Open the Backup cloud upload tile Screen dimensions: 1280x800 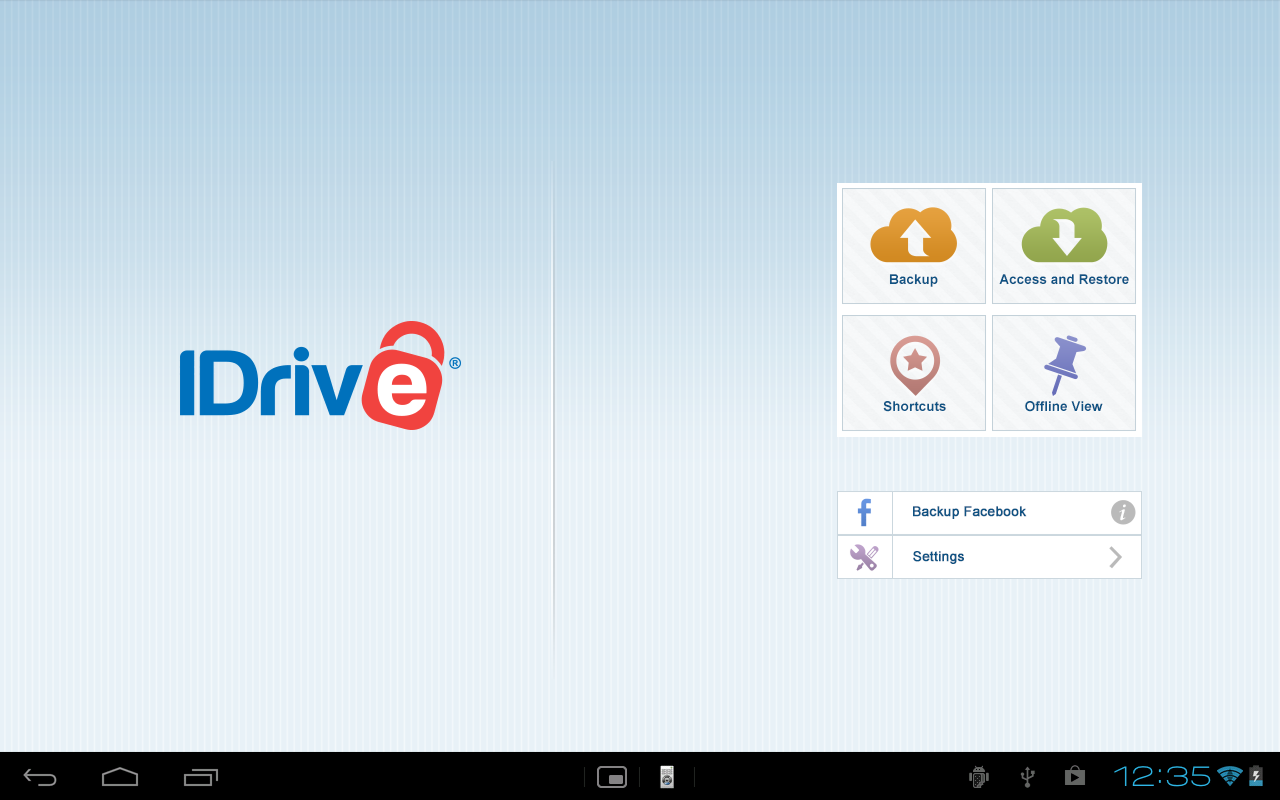914,246
